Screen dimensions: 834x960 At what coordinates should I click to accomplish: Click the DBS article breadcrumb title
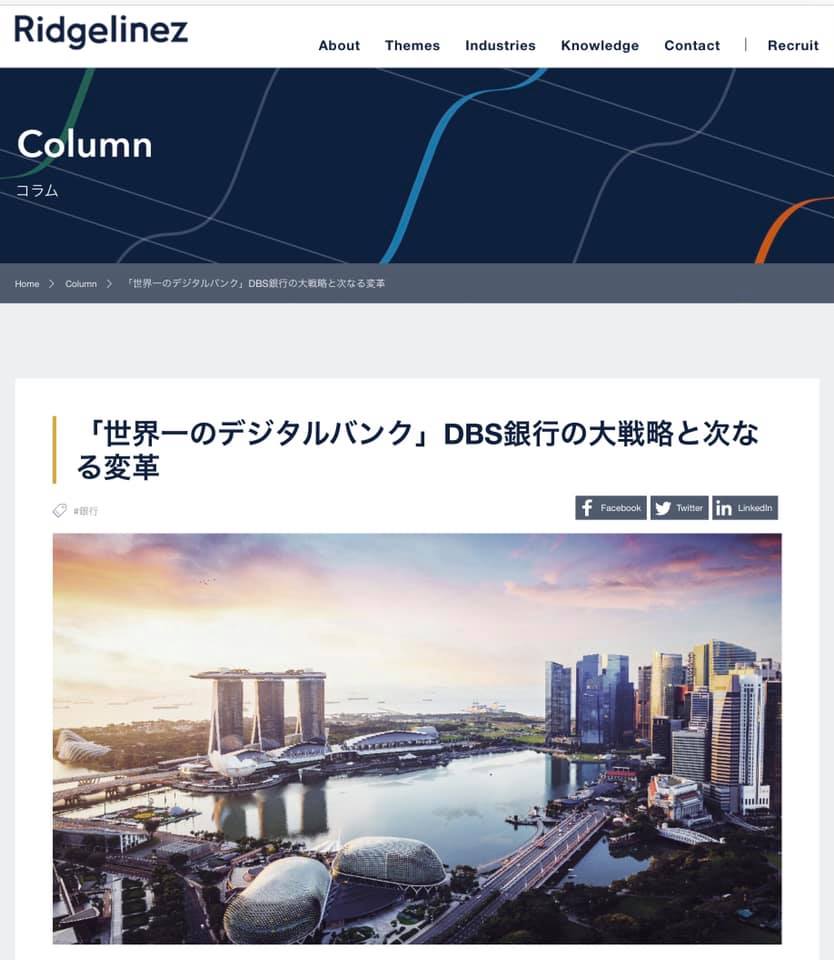(x=255, y=283)
